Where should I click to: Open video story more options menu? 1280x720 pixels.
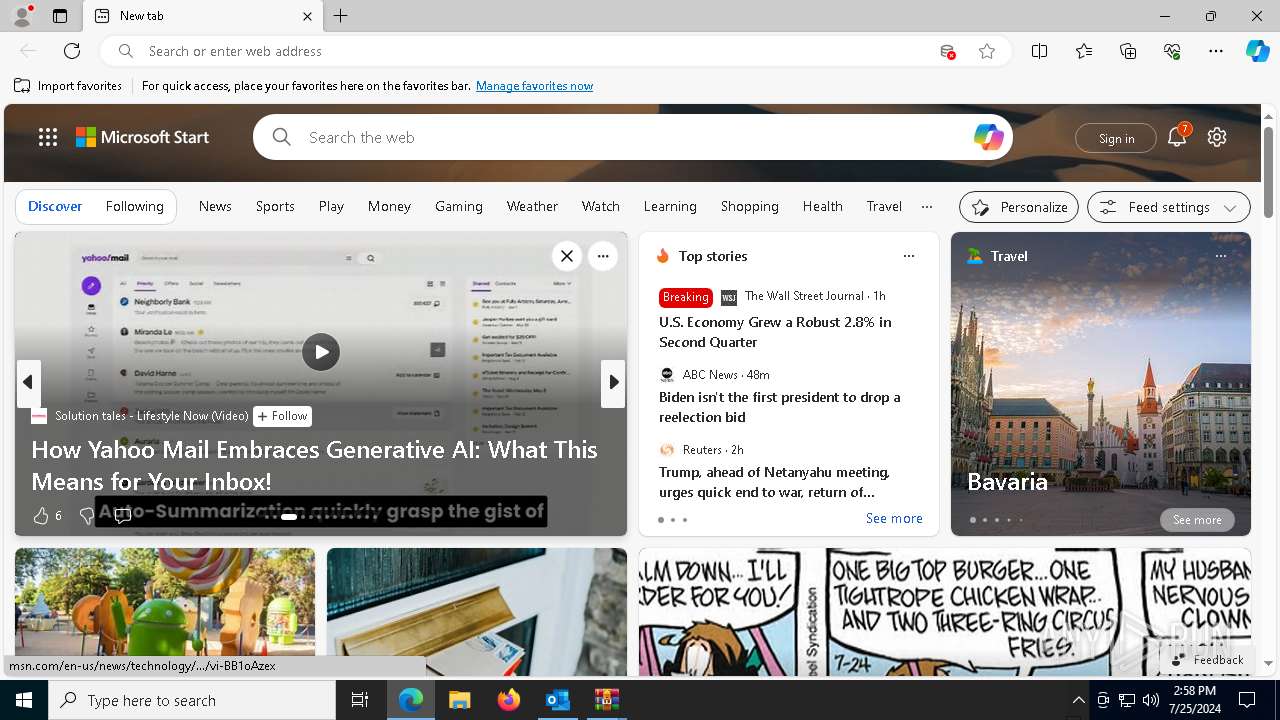click(x=603, y=256)
